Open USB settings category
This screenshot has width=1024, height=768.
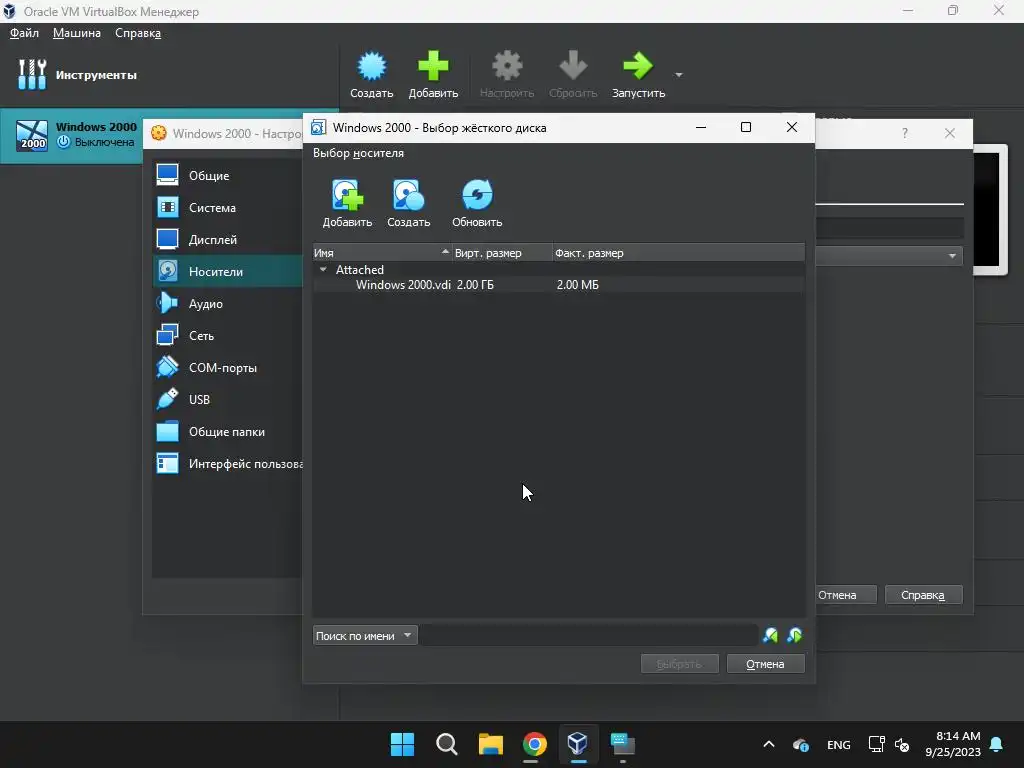click(x=227, y=400)
